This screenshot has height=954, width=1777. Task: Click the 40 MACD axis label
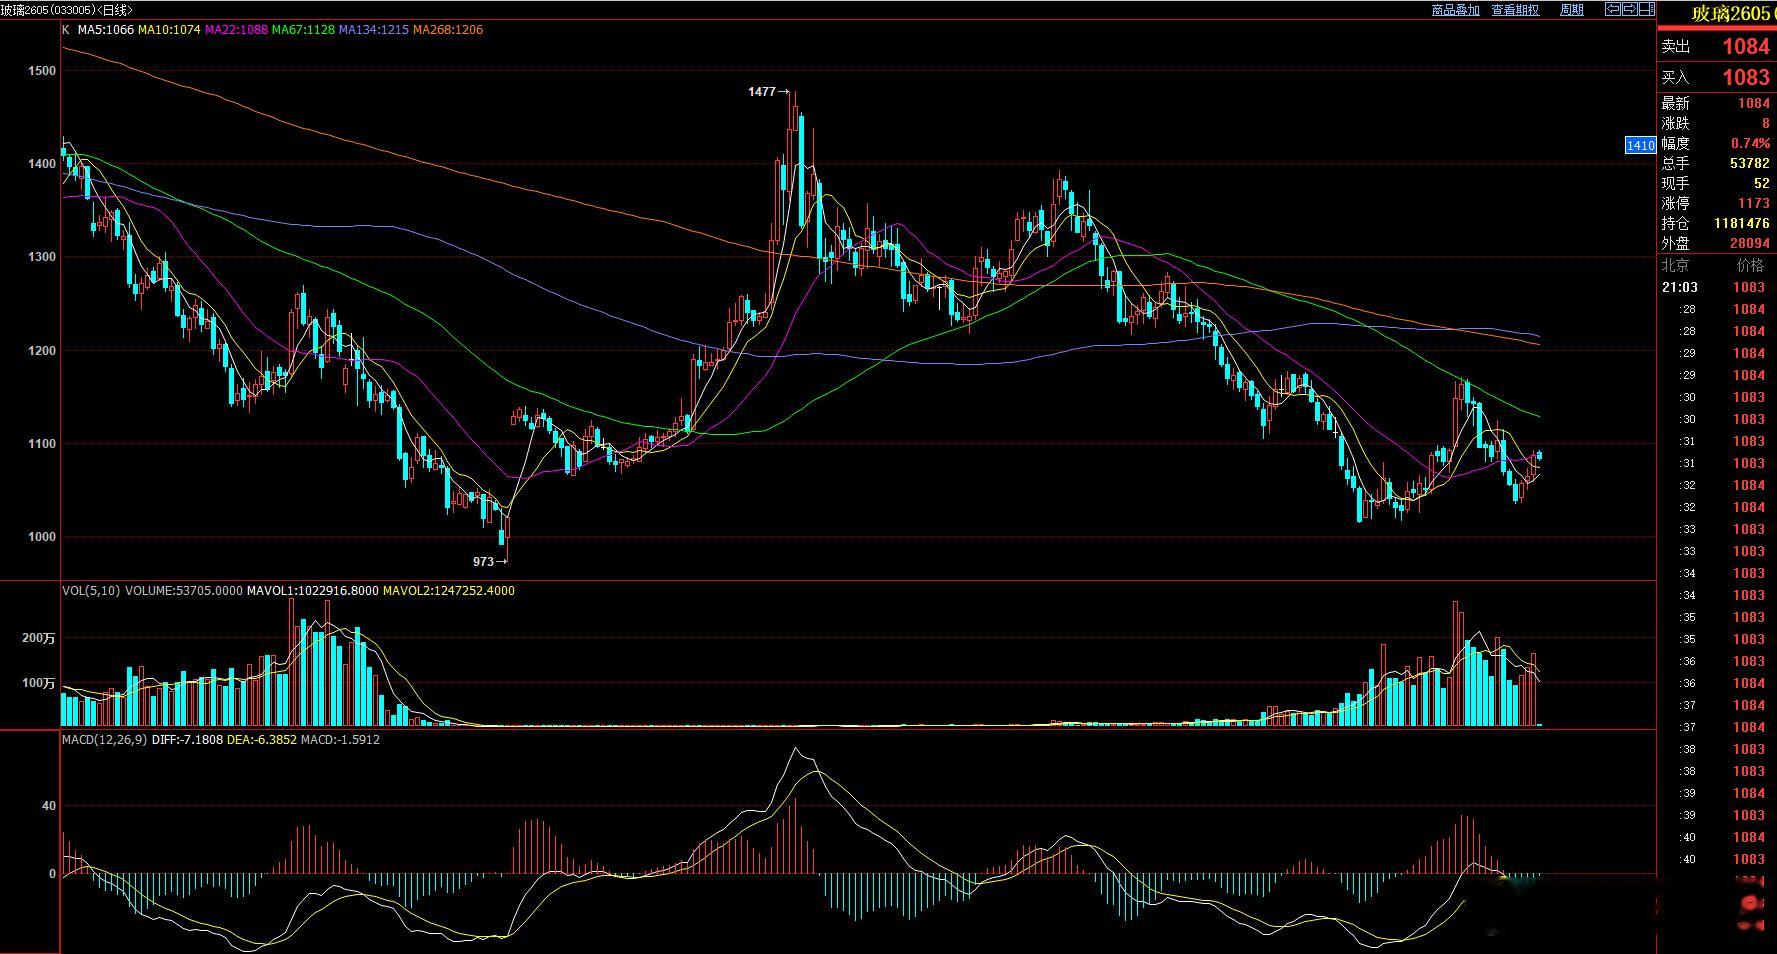click(49, 806)
